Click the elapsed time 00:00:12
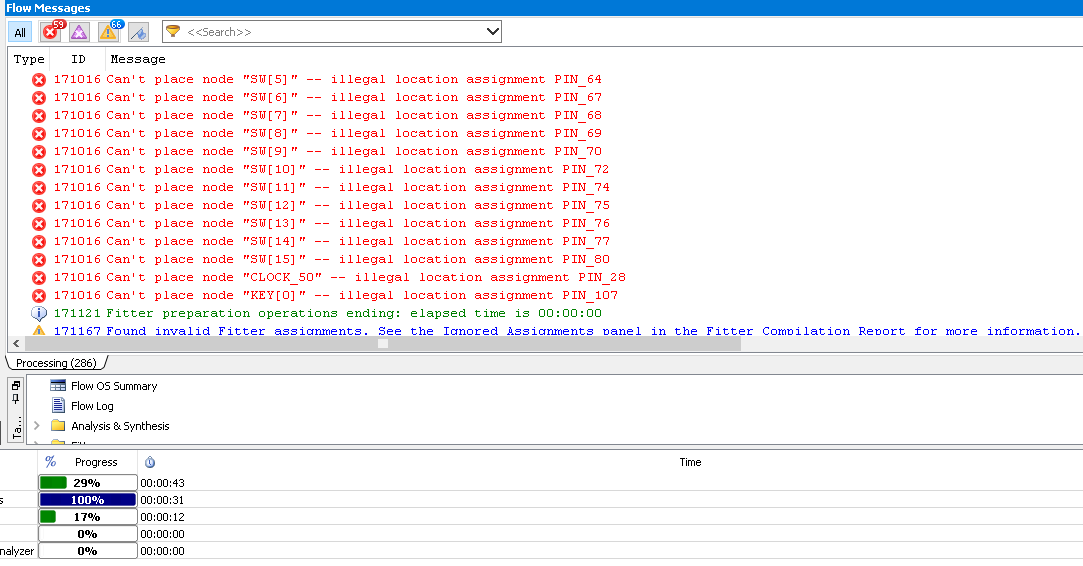This screenshot has width=1083, height=566. pos(162,517)
